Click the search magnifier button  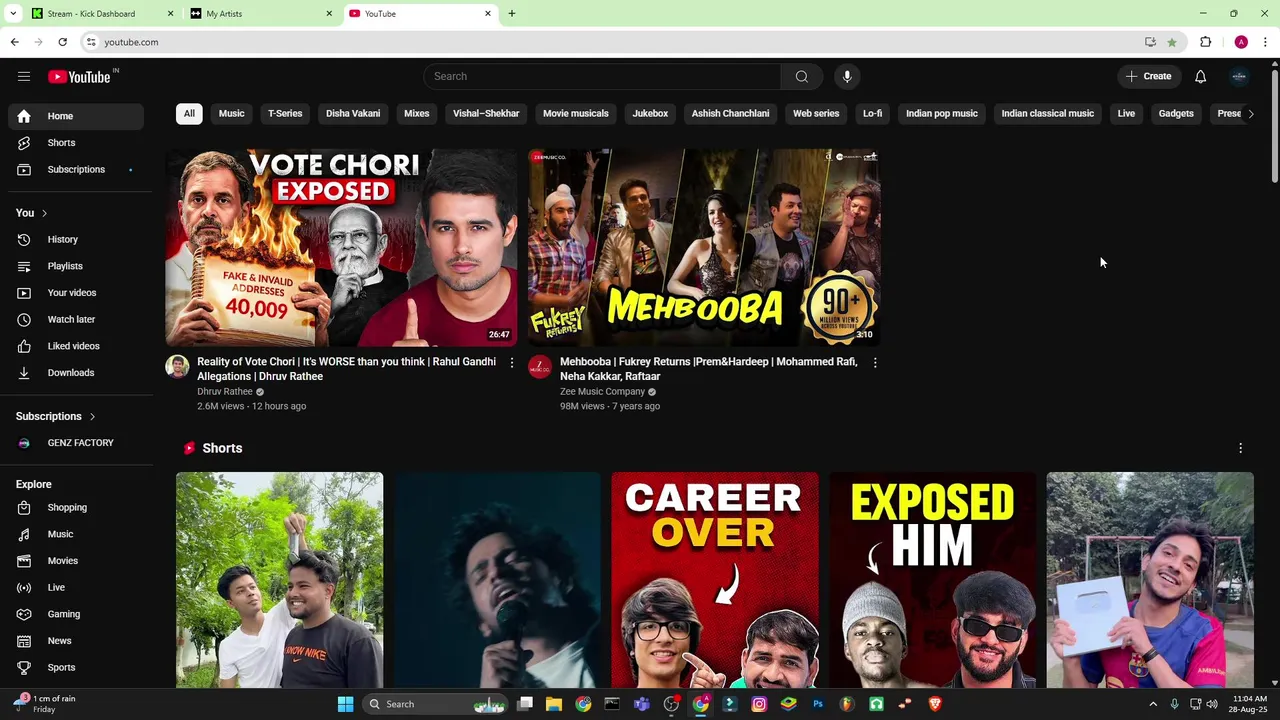(802, 76)
